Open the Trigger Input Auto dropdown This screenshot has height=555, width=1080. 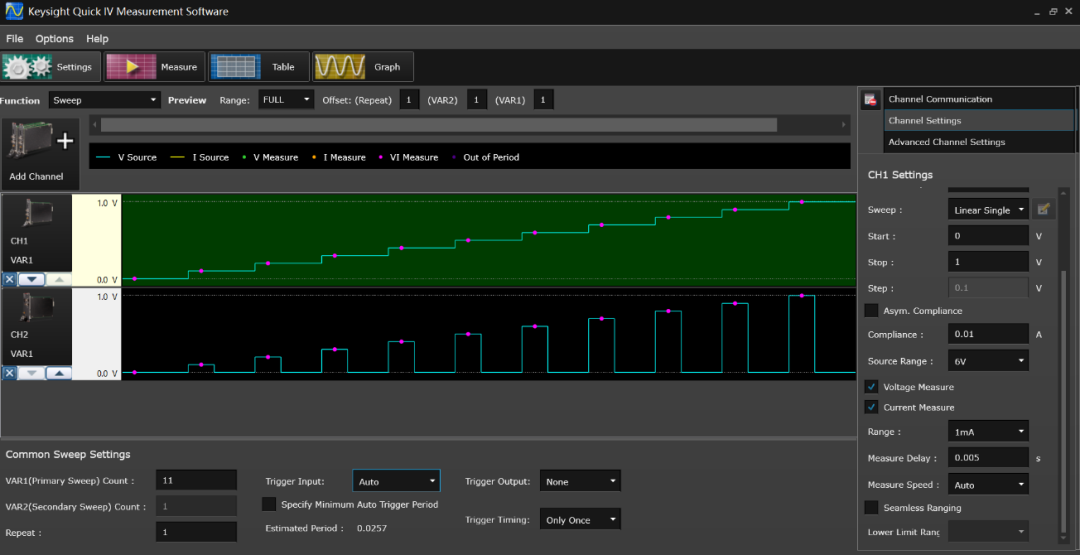coord(396,481)
